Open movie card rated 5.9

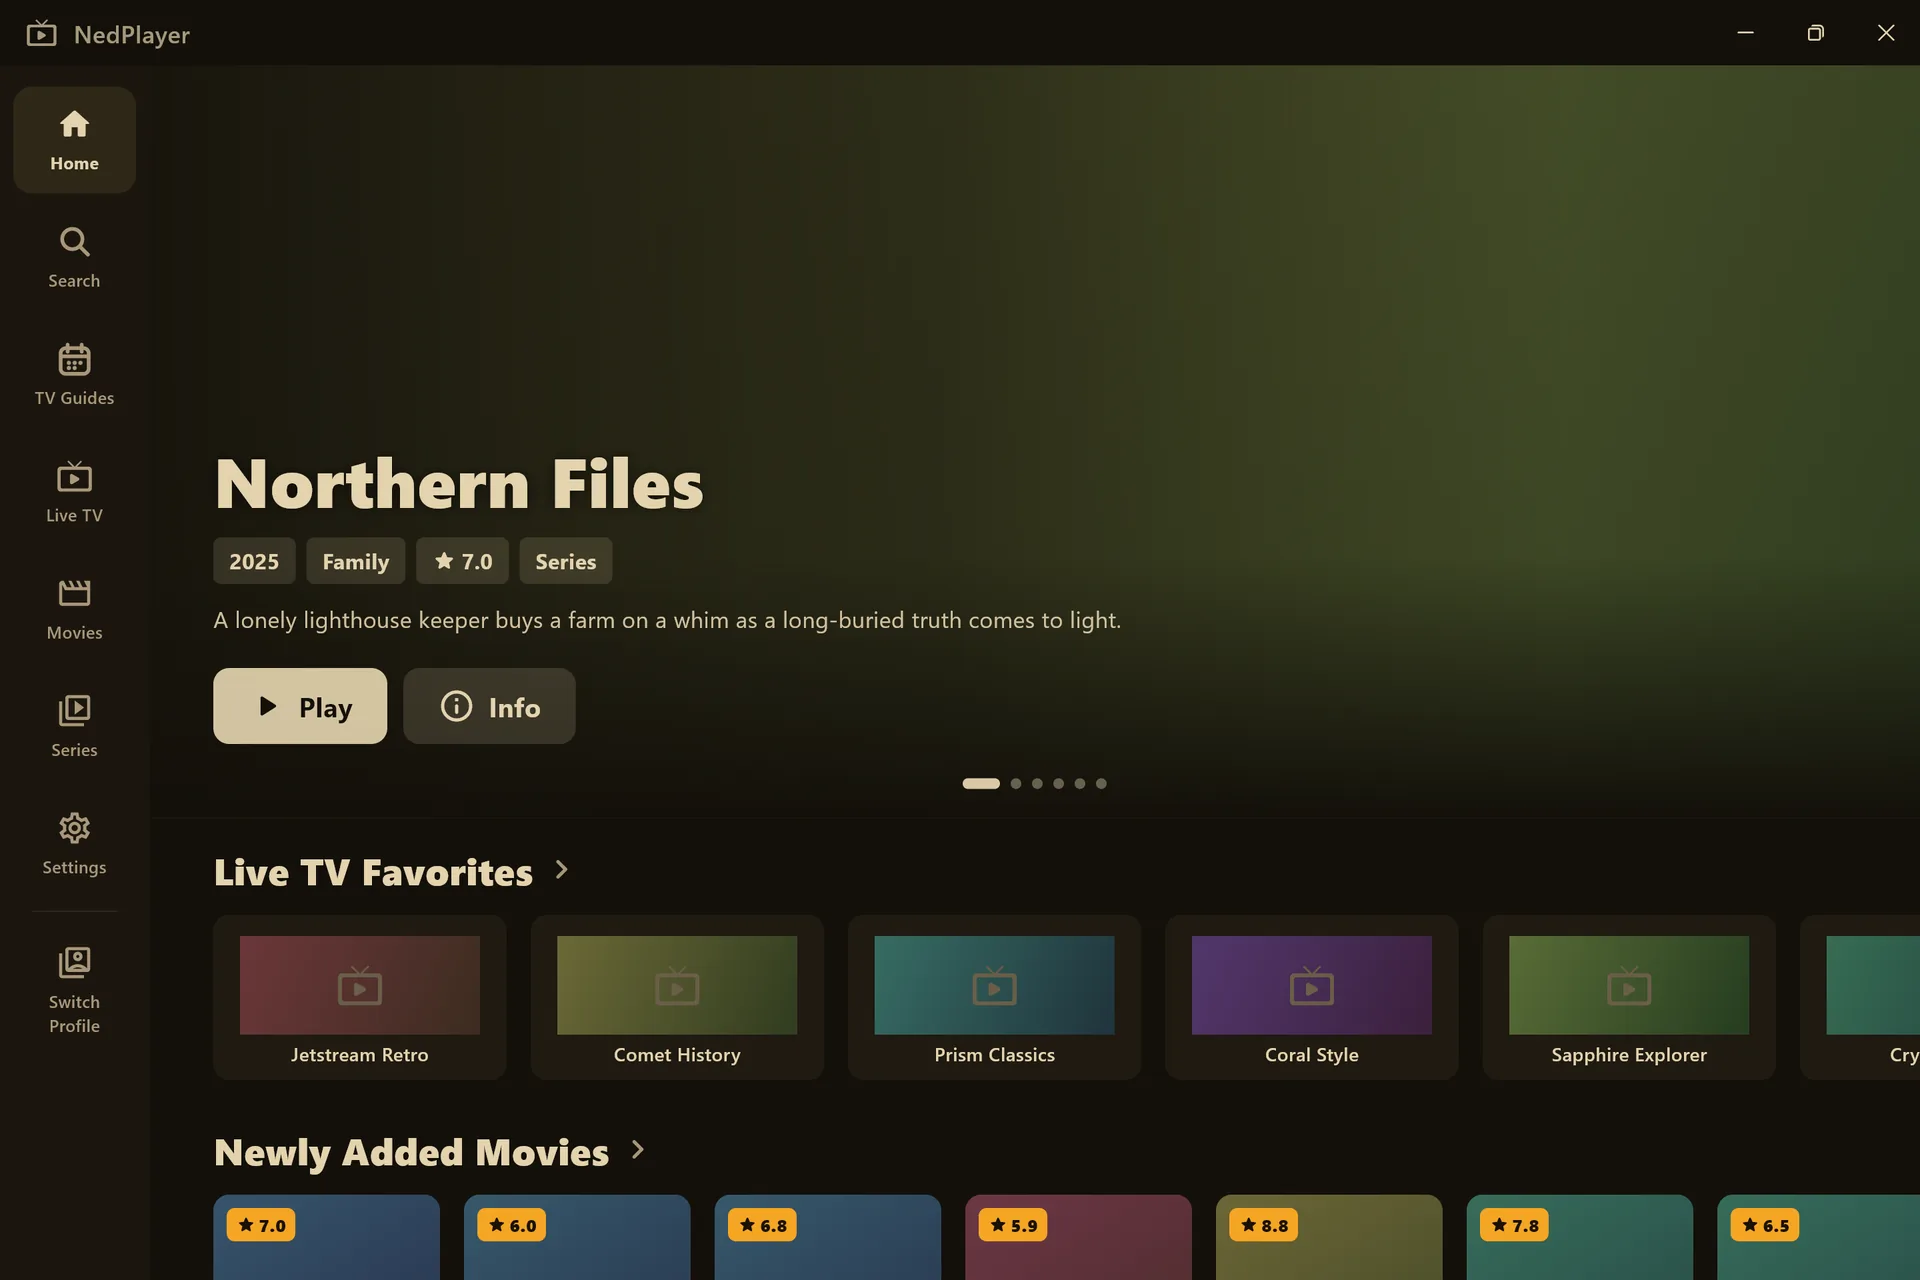[1078, 1238]
